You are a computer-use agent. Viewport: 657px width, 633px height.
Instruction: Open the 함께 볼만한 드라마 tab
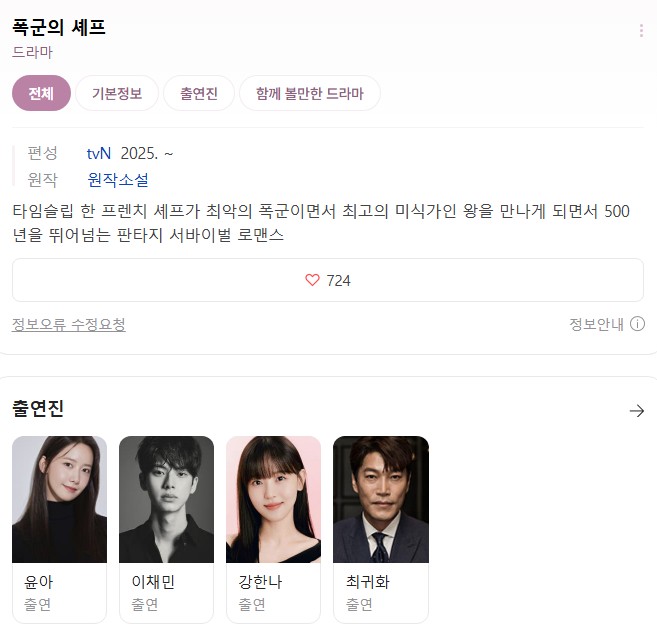click(310, 93)
